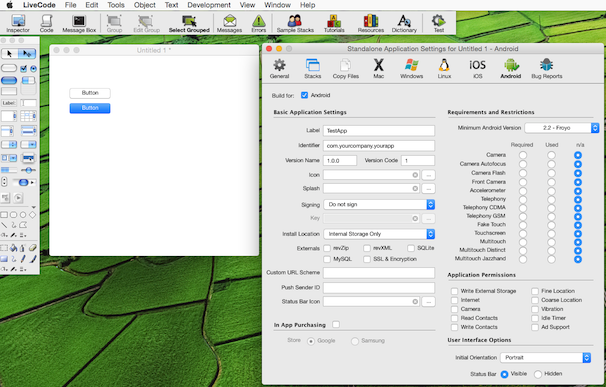Select the Label field tool

[9, 103]
